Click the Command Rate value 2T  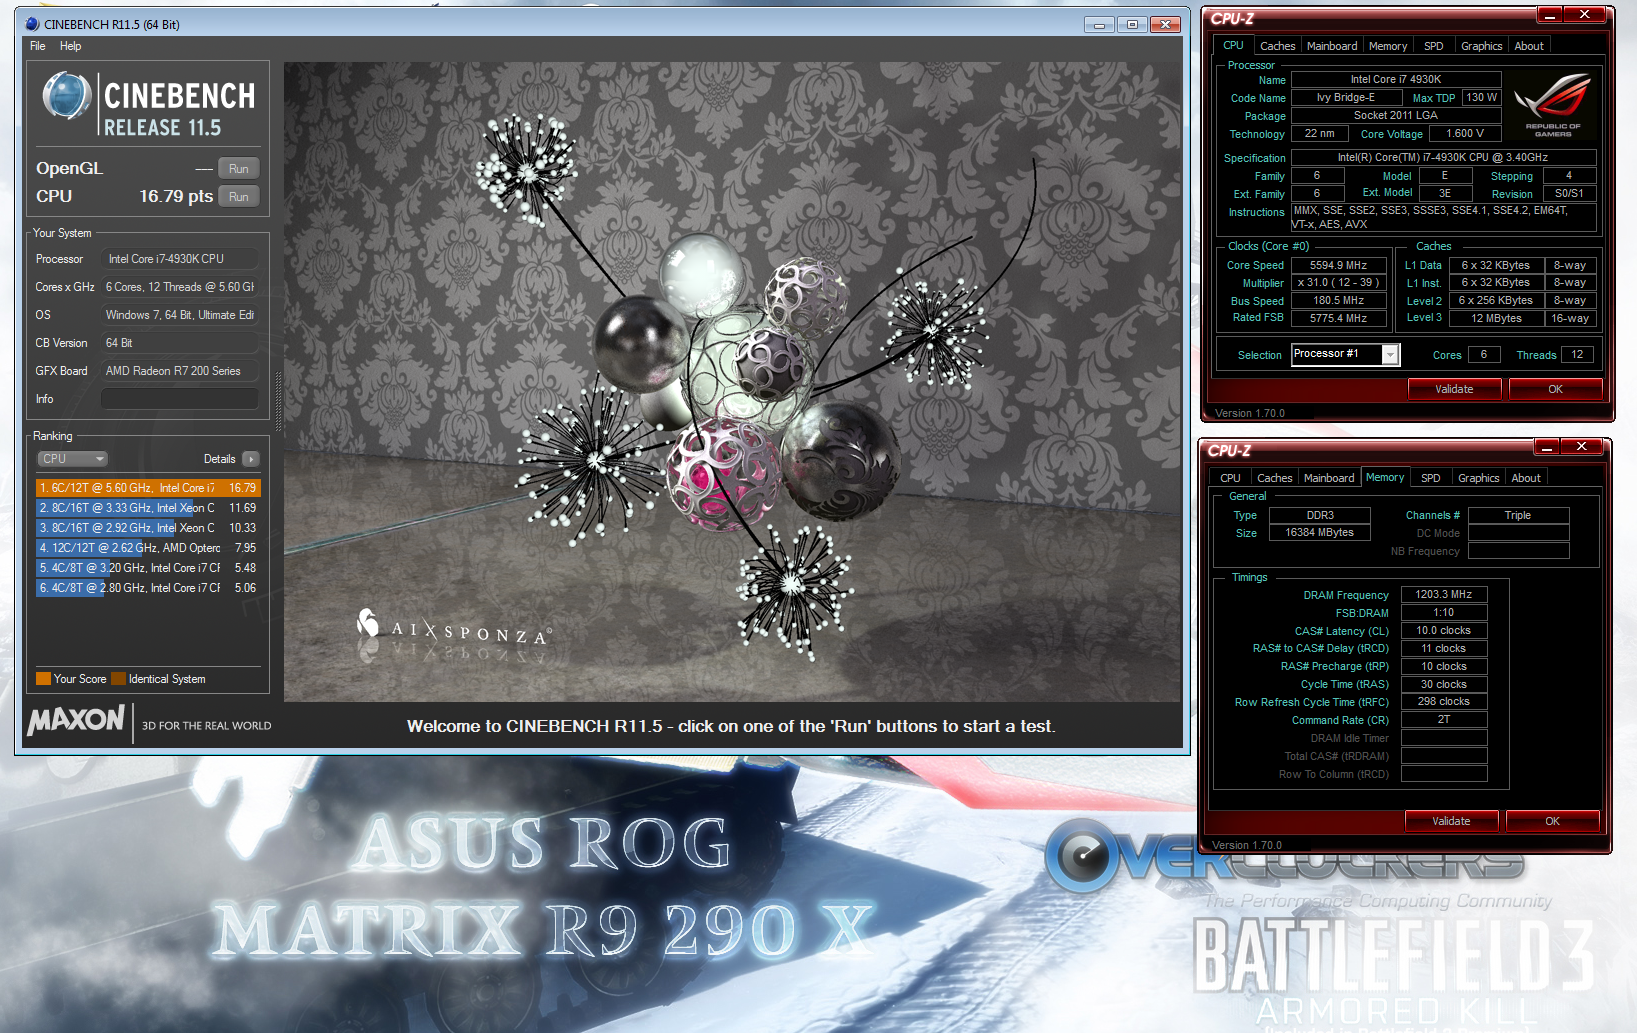click(1444, 720)
